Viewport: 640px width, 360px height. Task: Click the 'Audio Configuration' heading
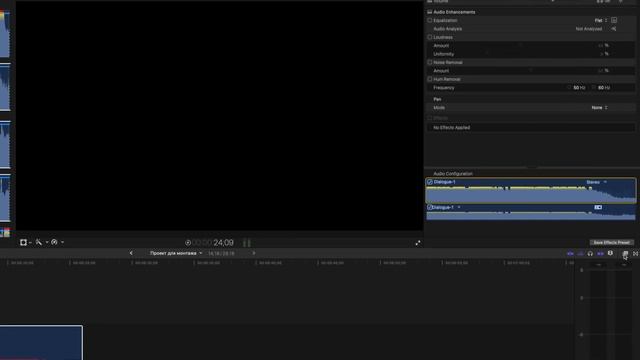coord(453,174)
